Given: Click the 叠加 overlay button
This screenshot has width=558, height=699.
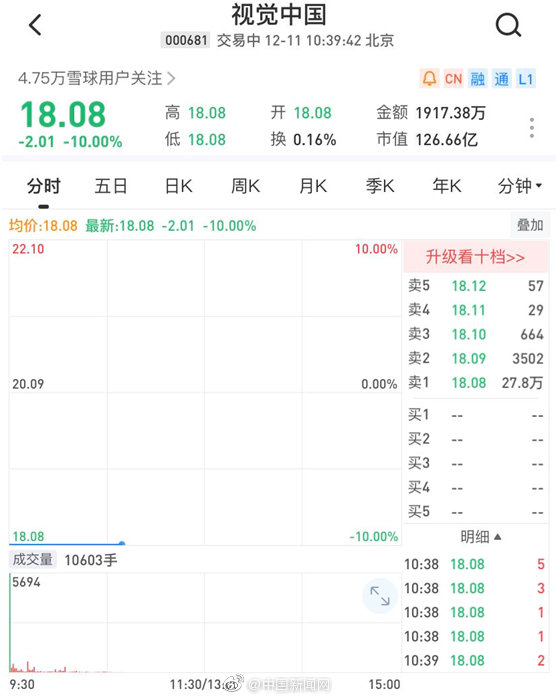Looking at the screenshot, I should click(x=530, y=226).
